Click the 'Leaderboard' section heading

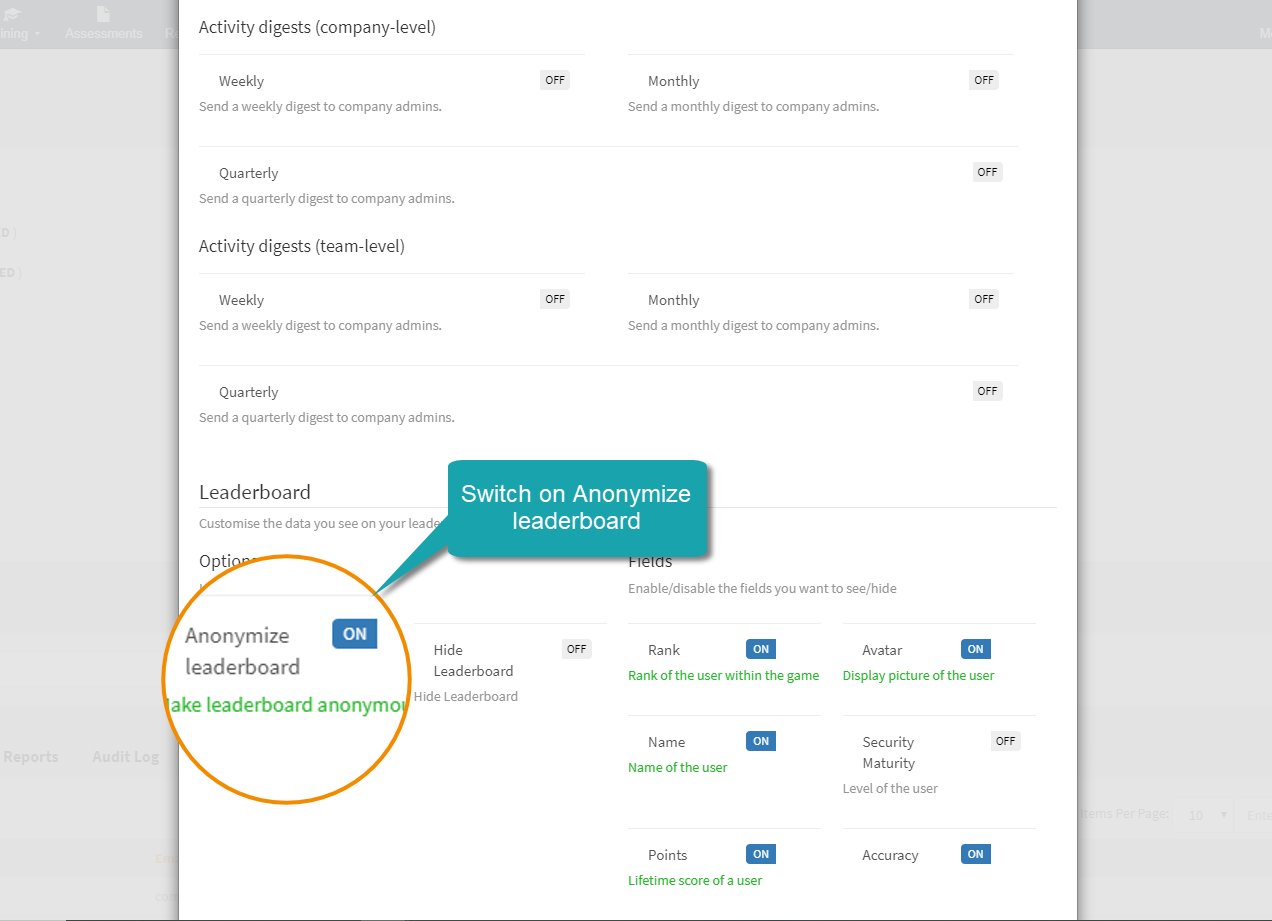pyautogui.click(x=255, y=492)
